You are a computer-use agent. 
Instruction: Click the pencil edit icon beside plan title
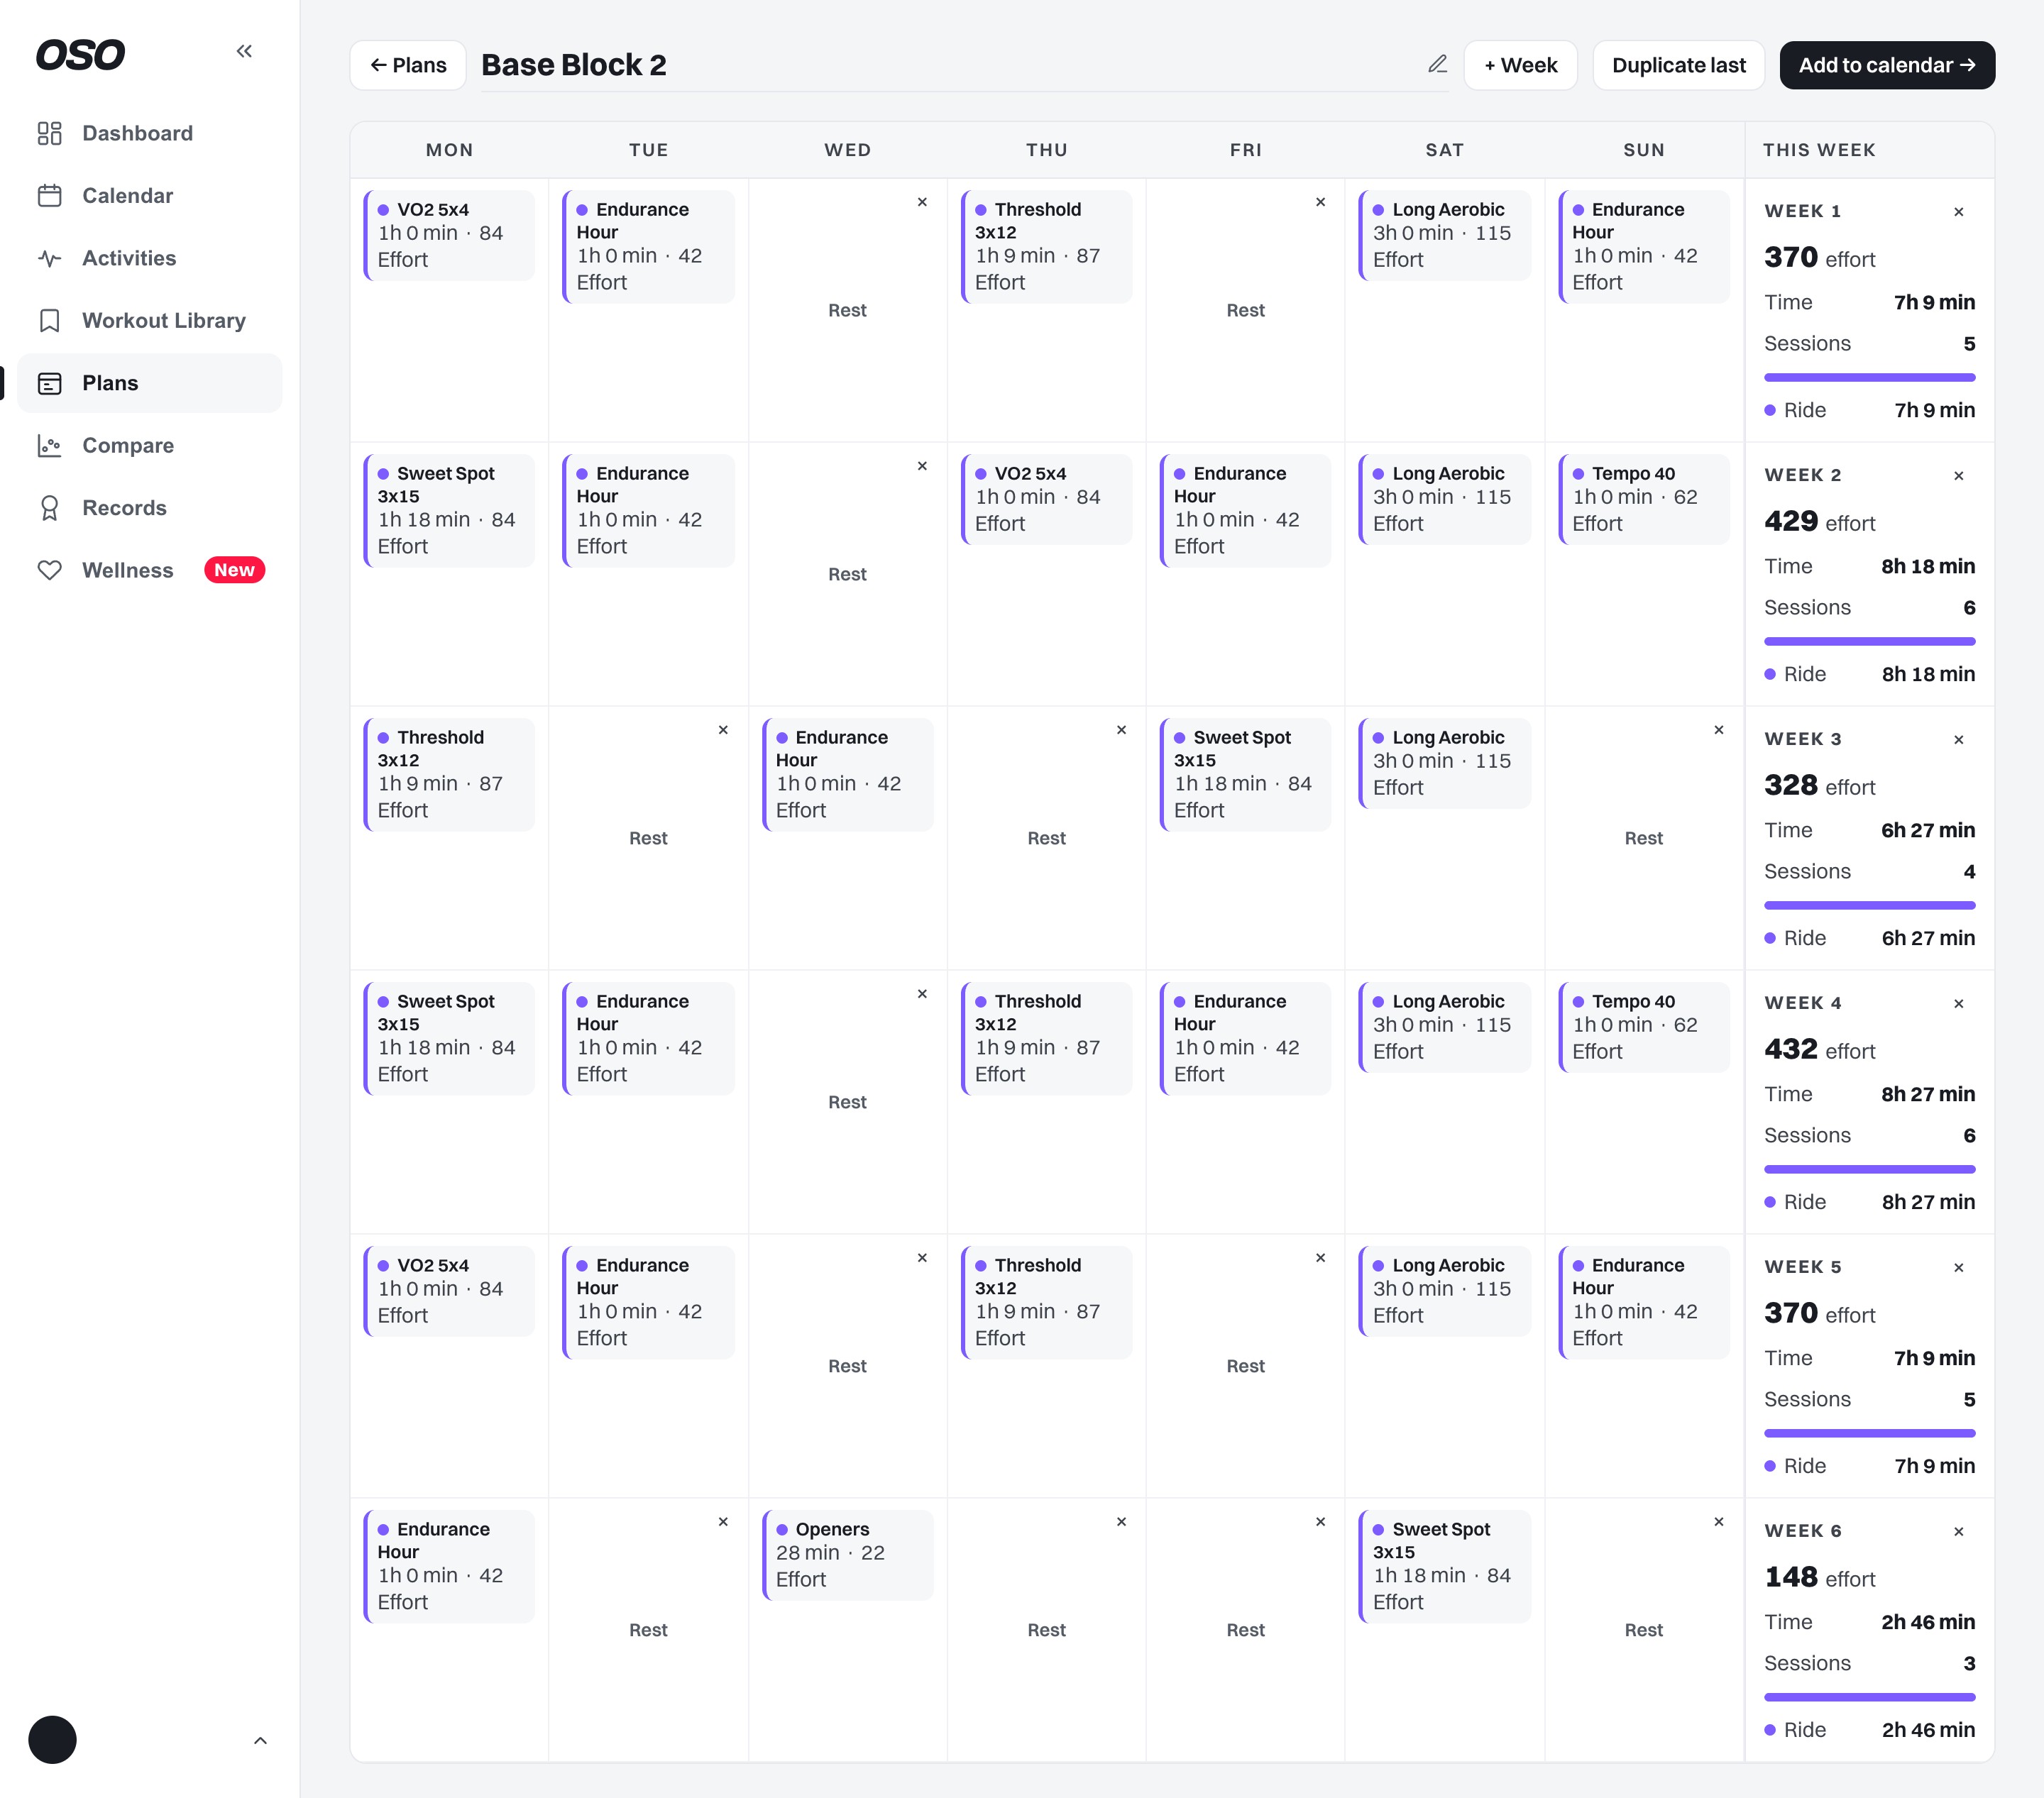1437,64
